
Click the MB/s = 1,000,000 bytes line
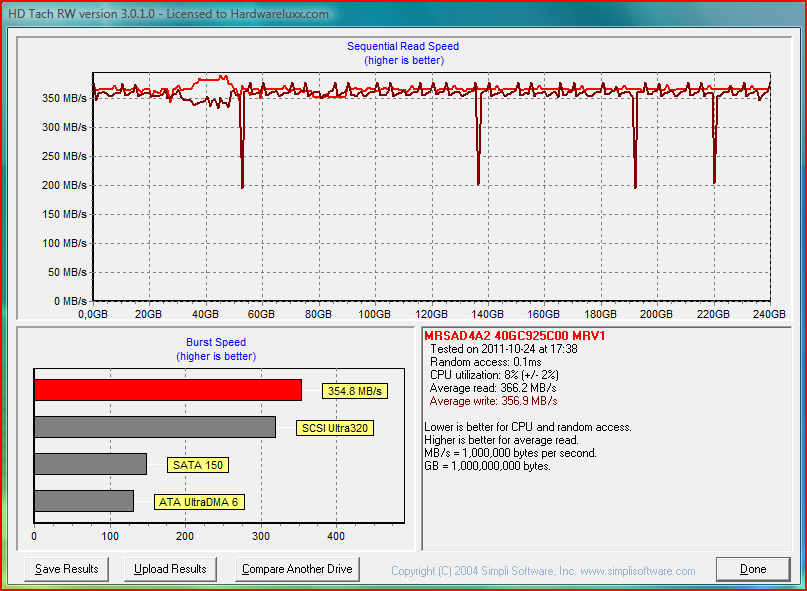[511, 454]
